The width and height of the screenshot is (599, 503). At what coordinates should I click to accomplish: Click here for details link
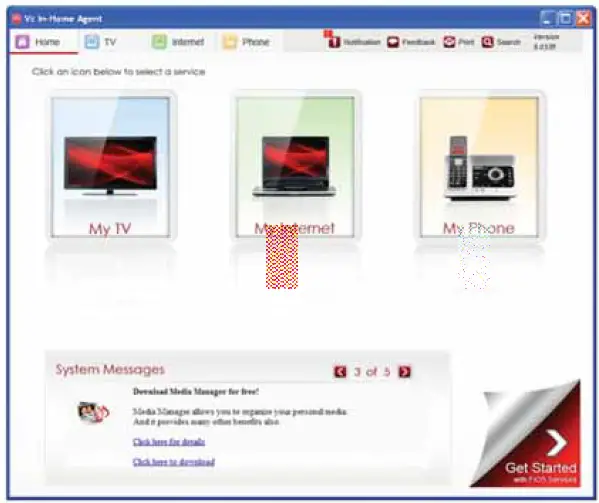[x=169, y=442]
